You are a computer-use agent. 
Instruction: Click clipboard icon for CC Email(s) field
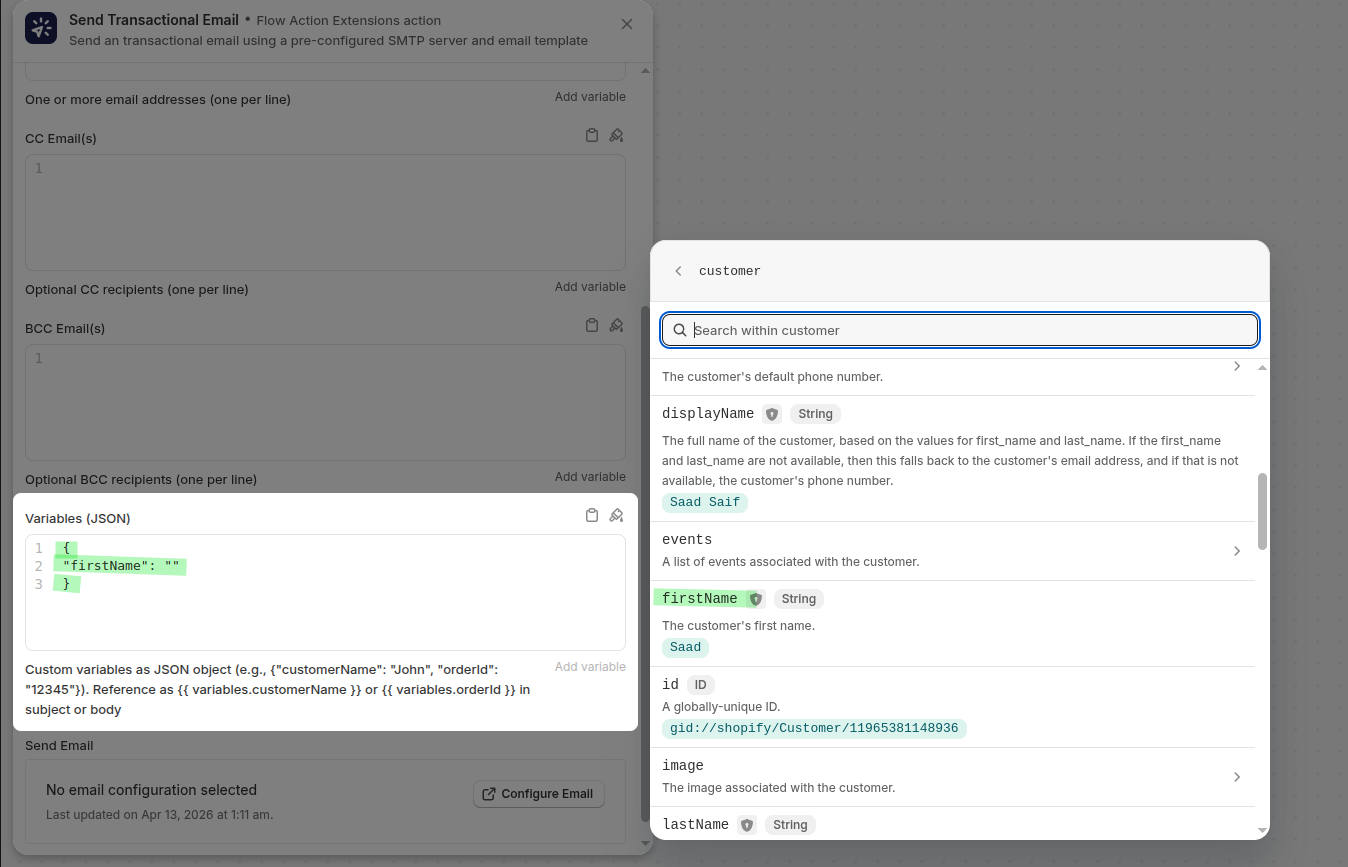[x=592, y=135]
